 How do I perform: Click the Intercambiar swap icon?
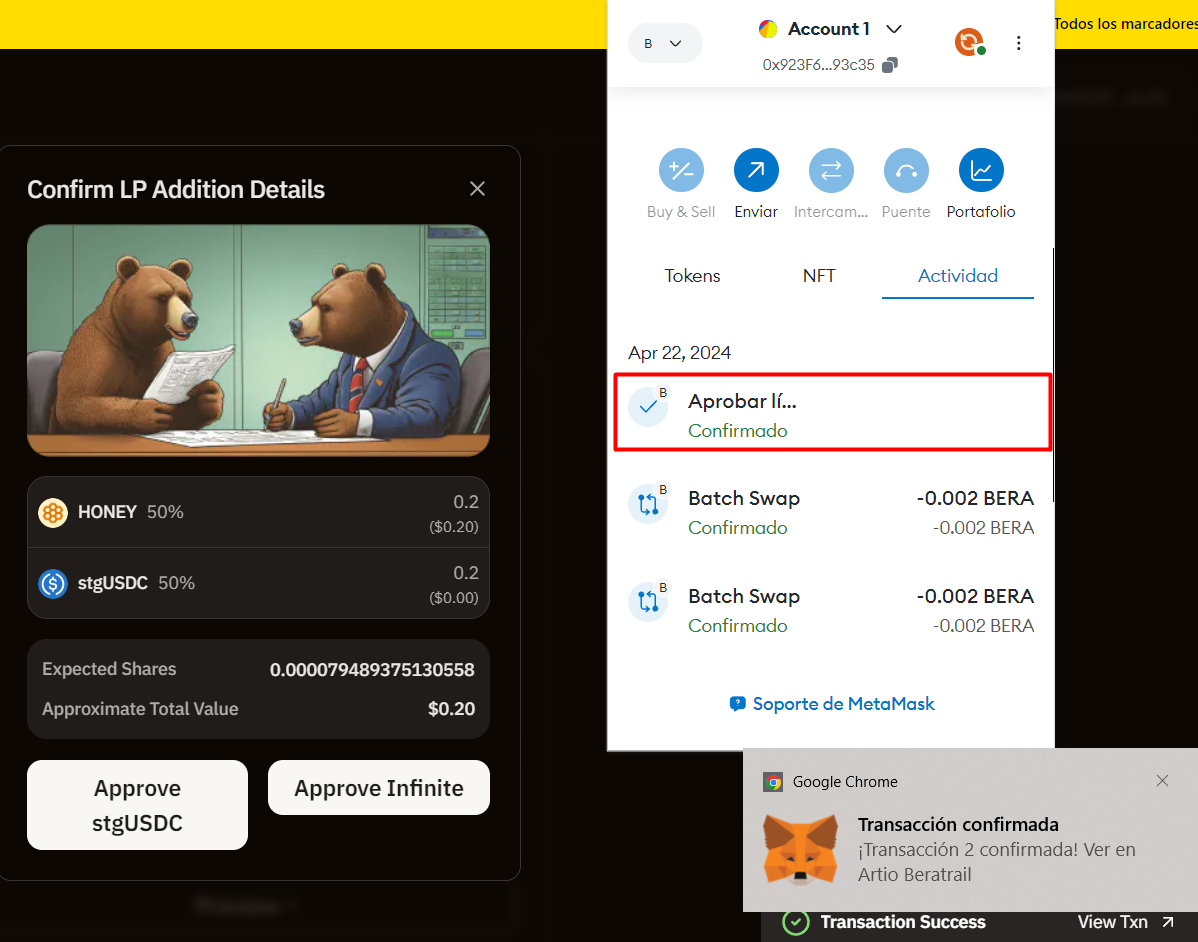point(831,170)
